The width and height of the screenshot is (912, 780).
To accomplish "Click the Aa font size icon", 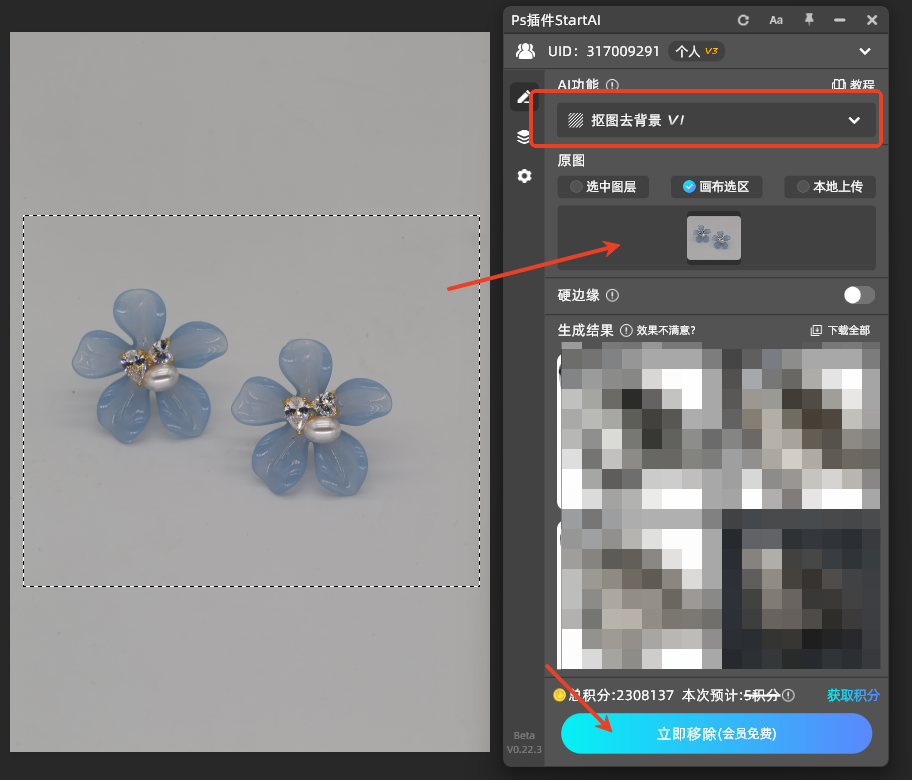I will point(776,20).
